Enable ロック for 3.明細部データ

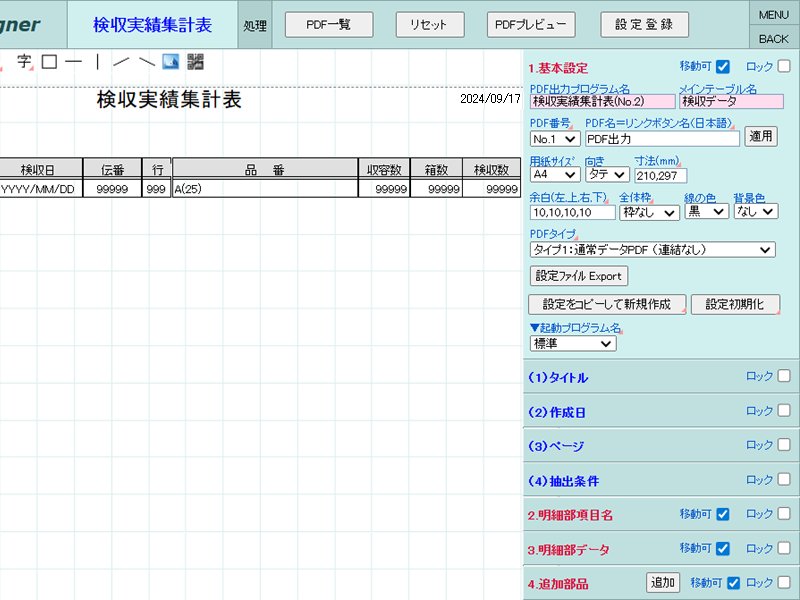(x=784, y=548)
